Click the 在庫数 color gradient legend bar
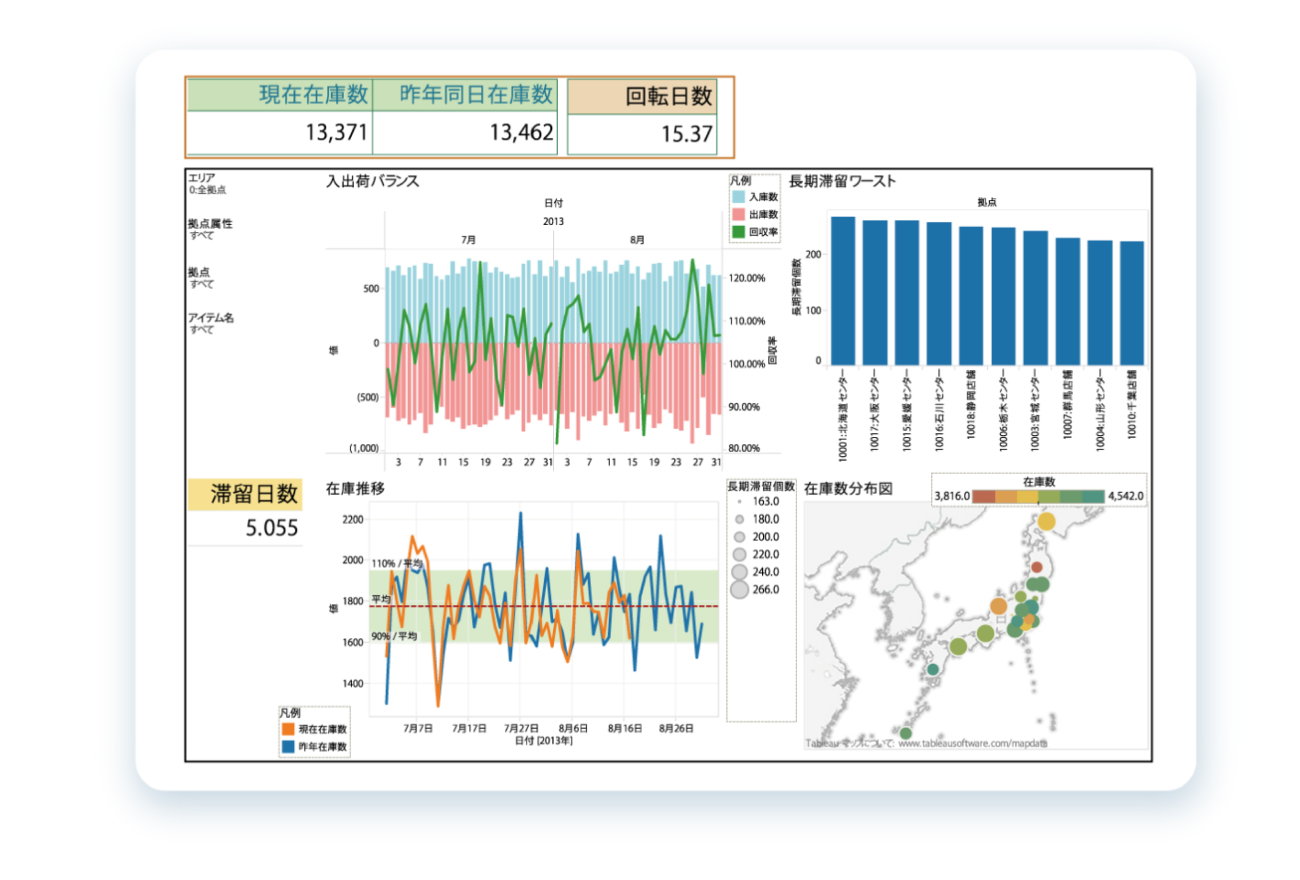The width and height of the screenshot is (1300, 880). pos(1037,495)
